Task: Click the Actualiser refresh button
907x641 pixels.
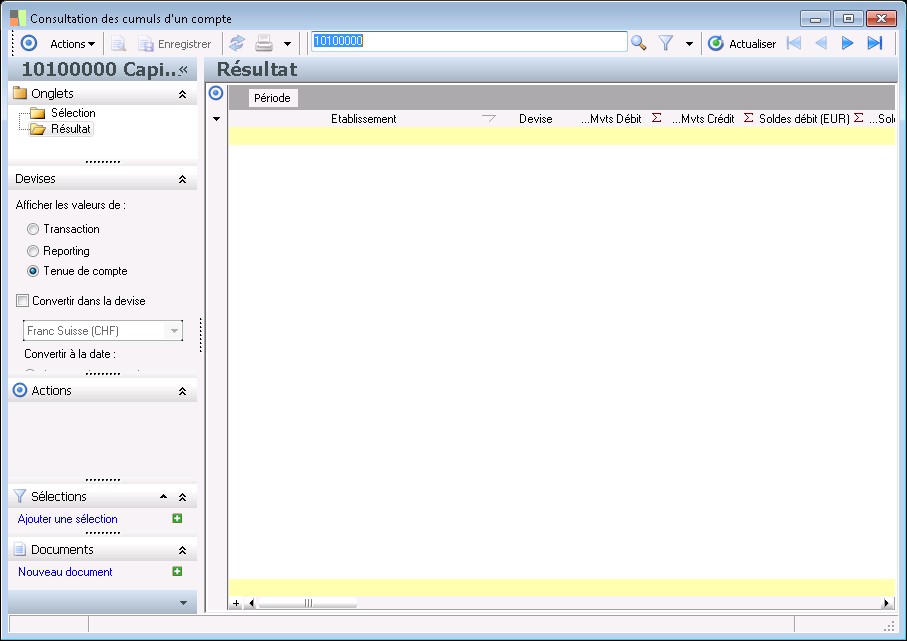Action: (741, 43)
